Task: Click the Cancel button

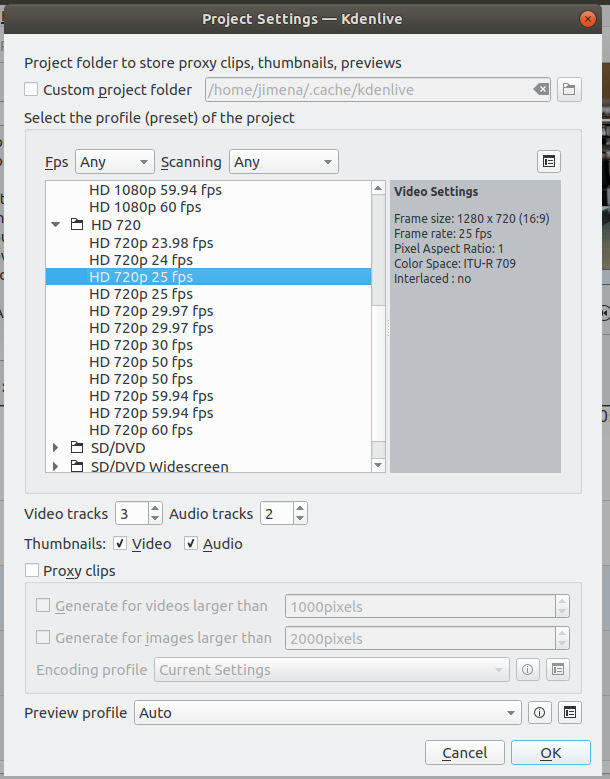Action: click(x=464, y=753)
